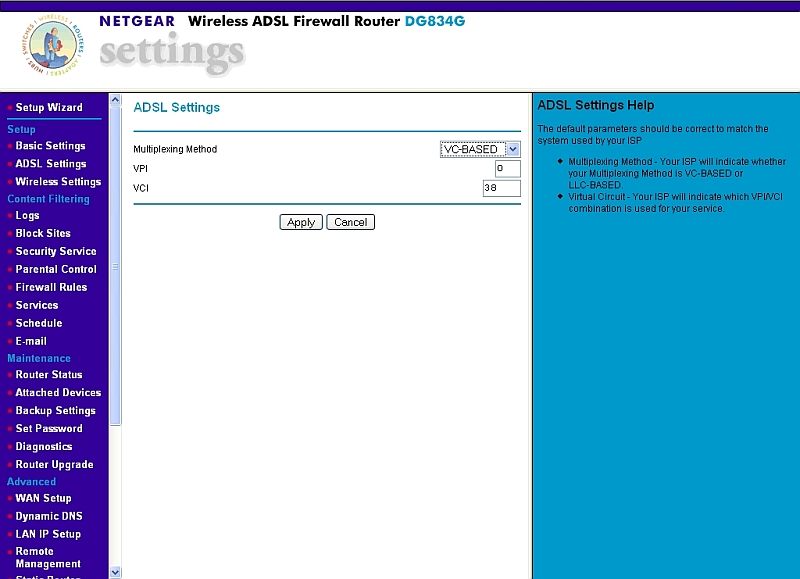Open the Setup Wizard
Viewport: 800px width, 579px height.
pos(48,107)
